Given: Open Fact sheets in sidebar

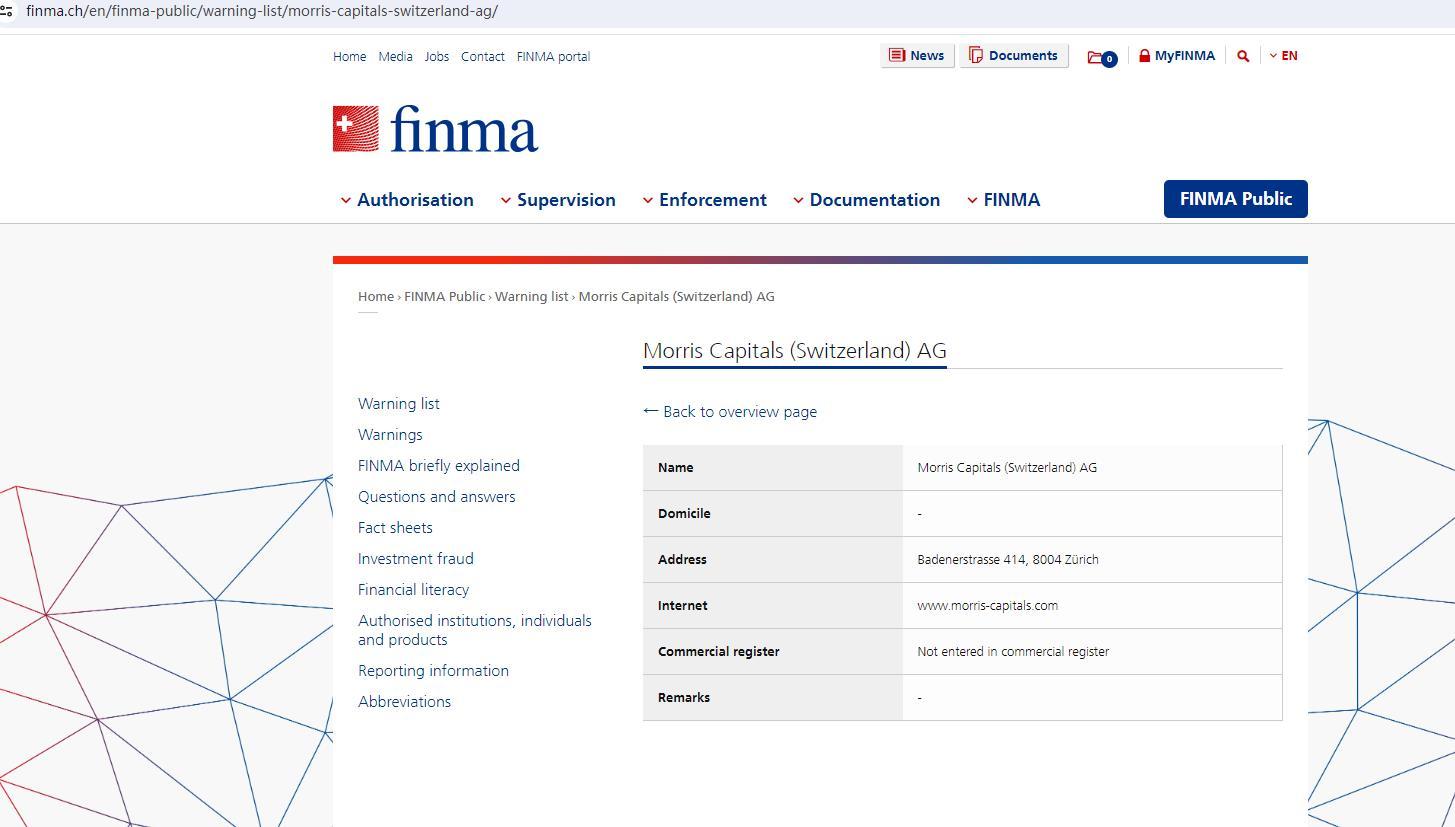Looking at the screenshot, I should click(395, 528).
